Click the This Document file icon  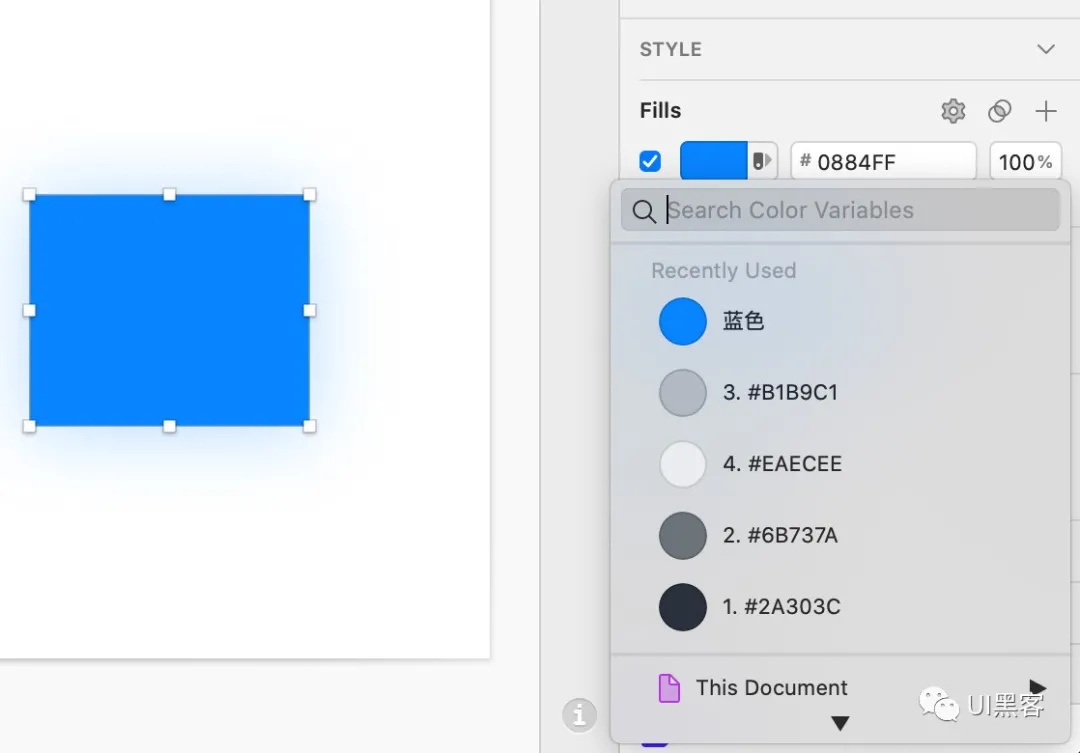[x=669, y=688]
